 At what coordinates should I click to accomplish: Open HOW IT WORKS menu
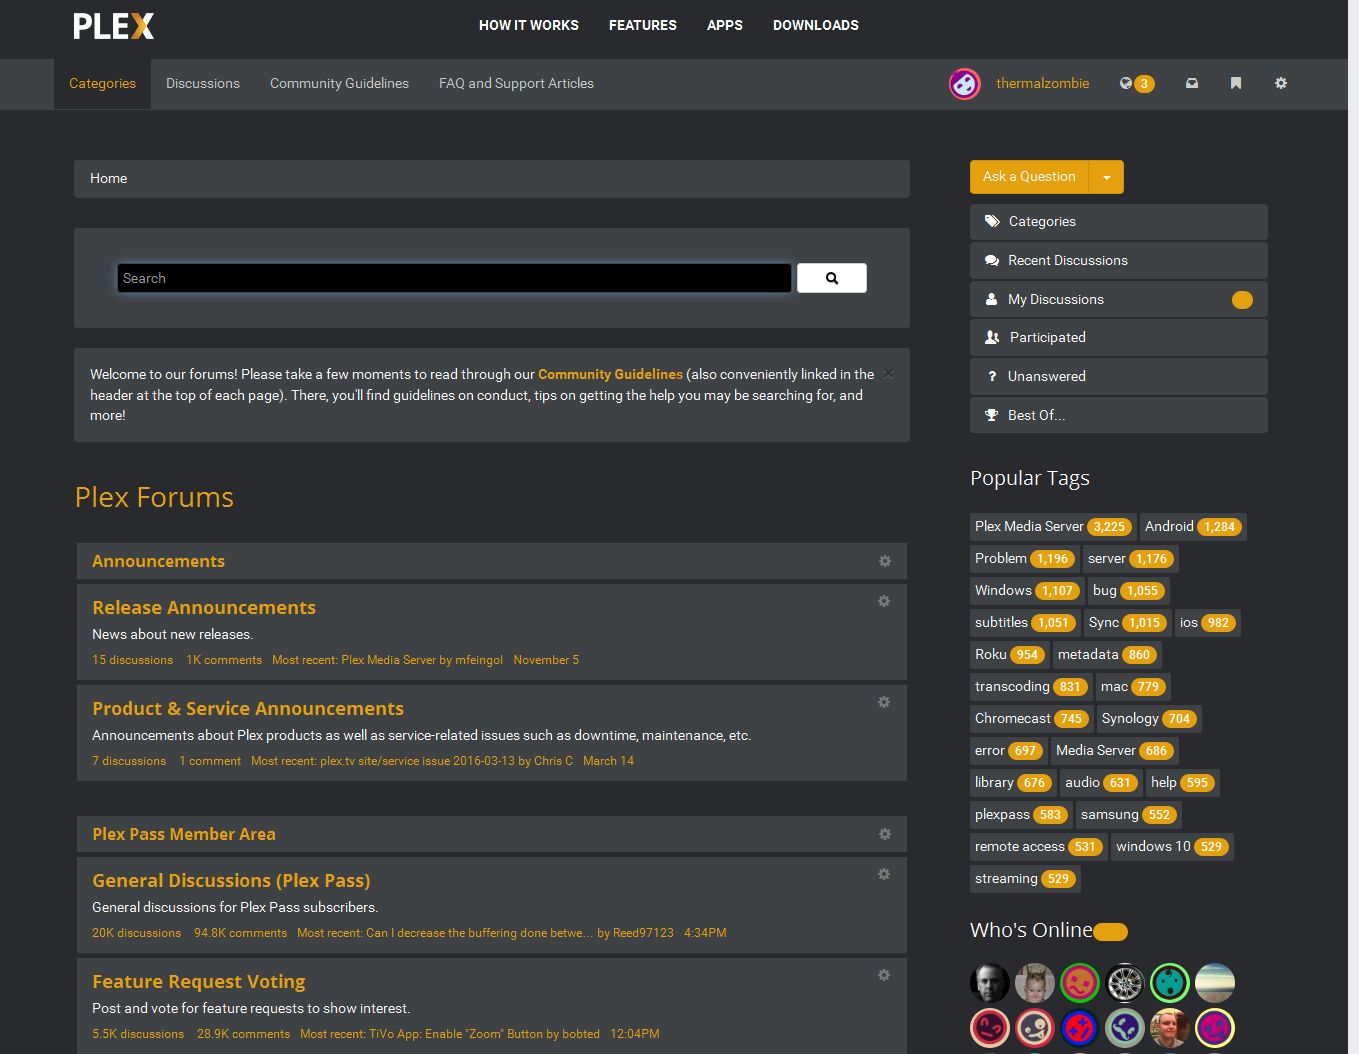click(529, 25)
